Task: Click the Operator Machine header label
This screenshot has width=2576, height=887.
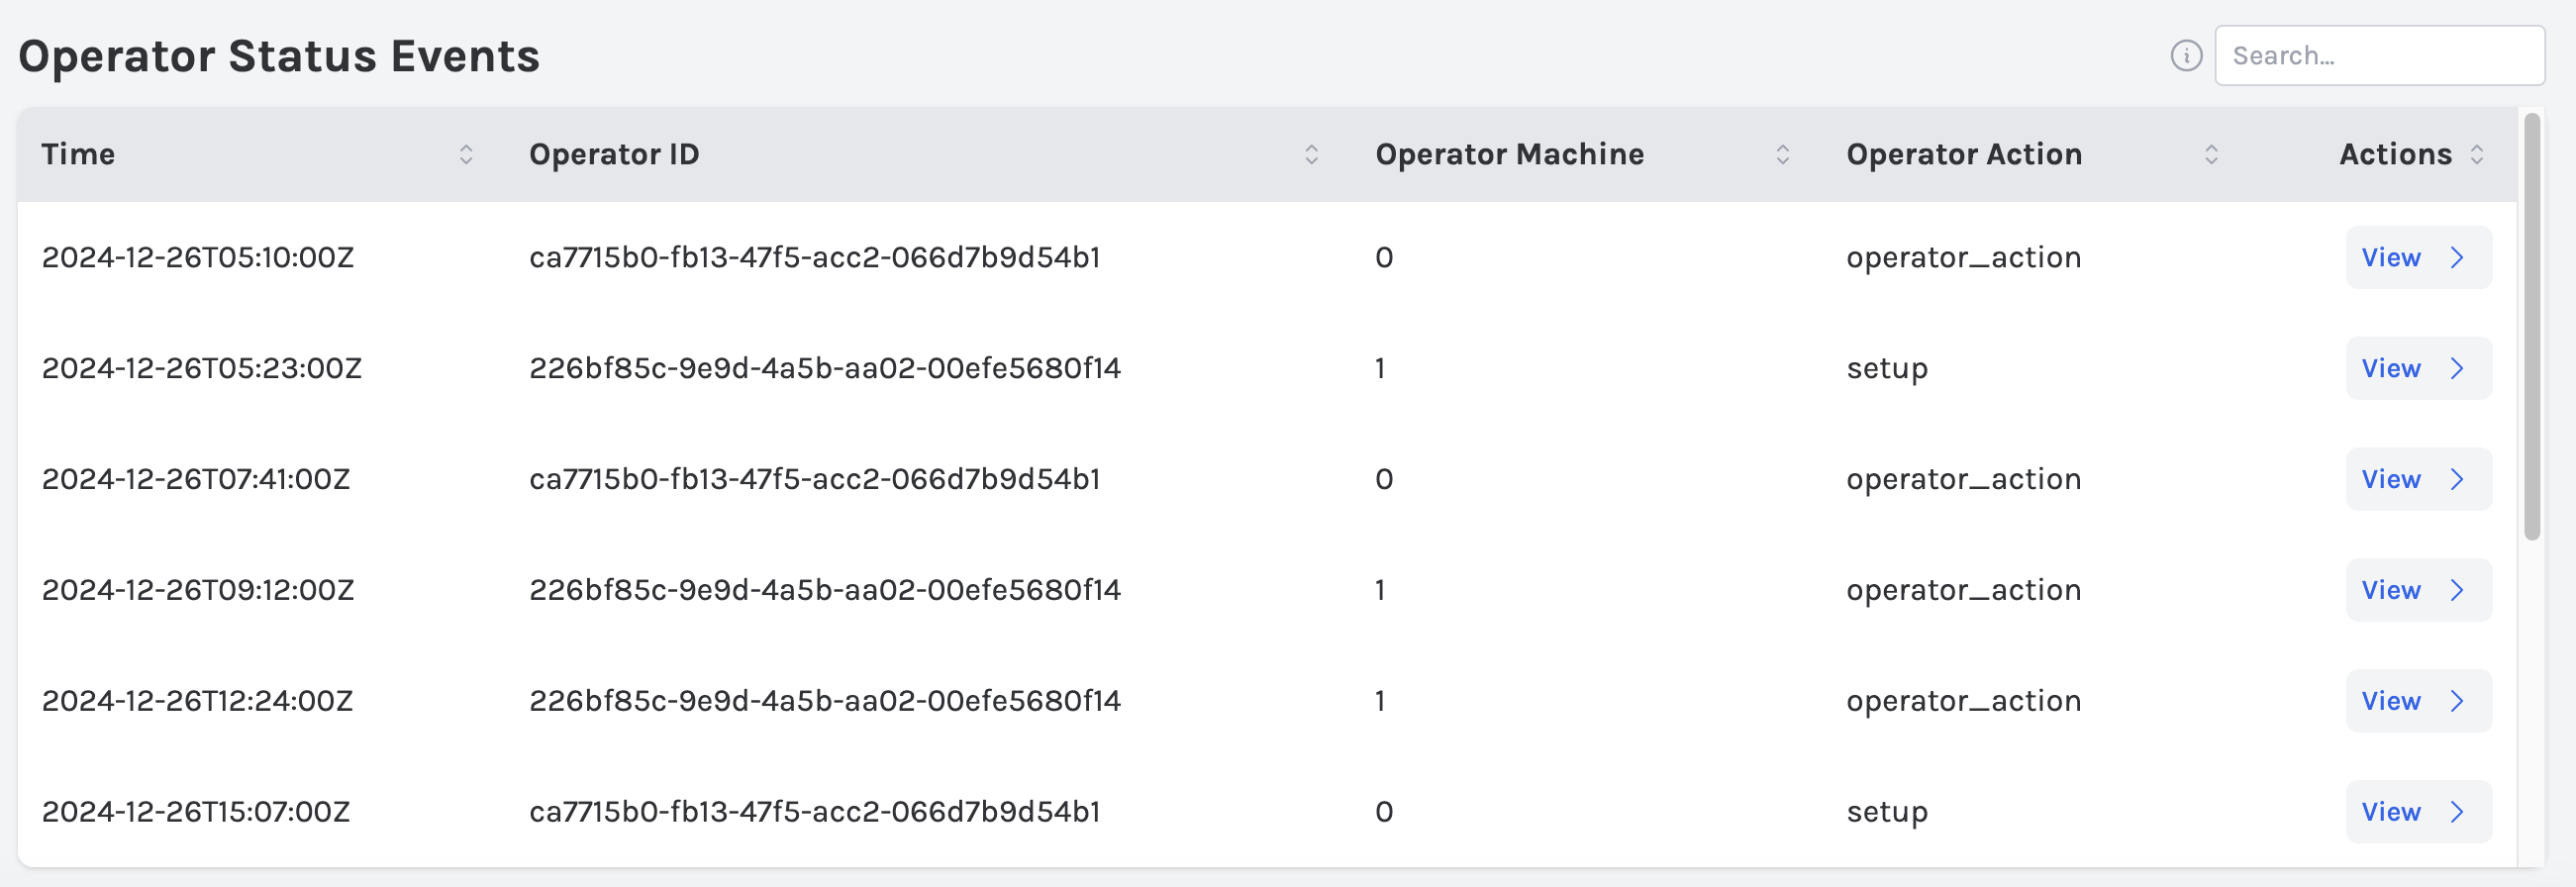Action: click(1509, 154)
